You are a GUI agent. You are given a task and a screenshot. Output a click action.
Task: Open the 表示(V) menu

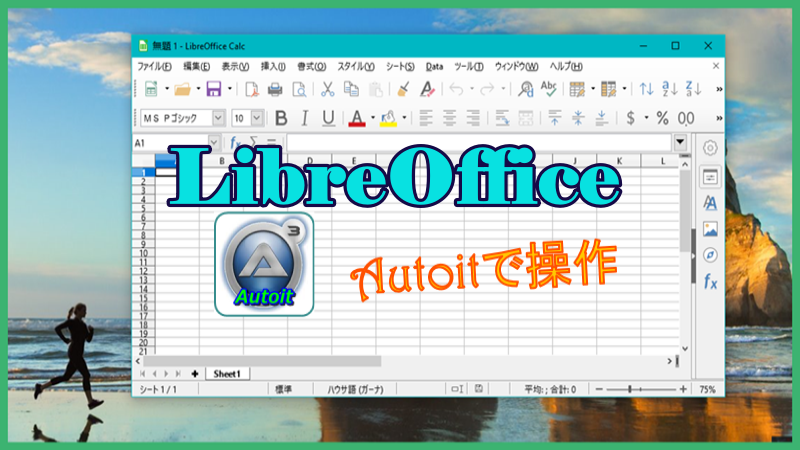pyautogui.click(x=235, y=66)
